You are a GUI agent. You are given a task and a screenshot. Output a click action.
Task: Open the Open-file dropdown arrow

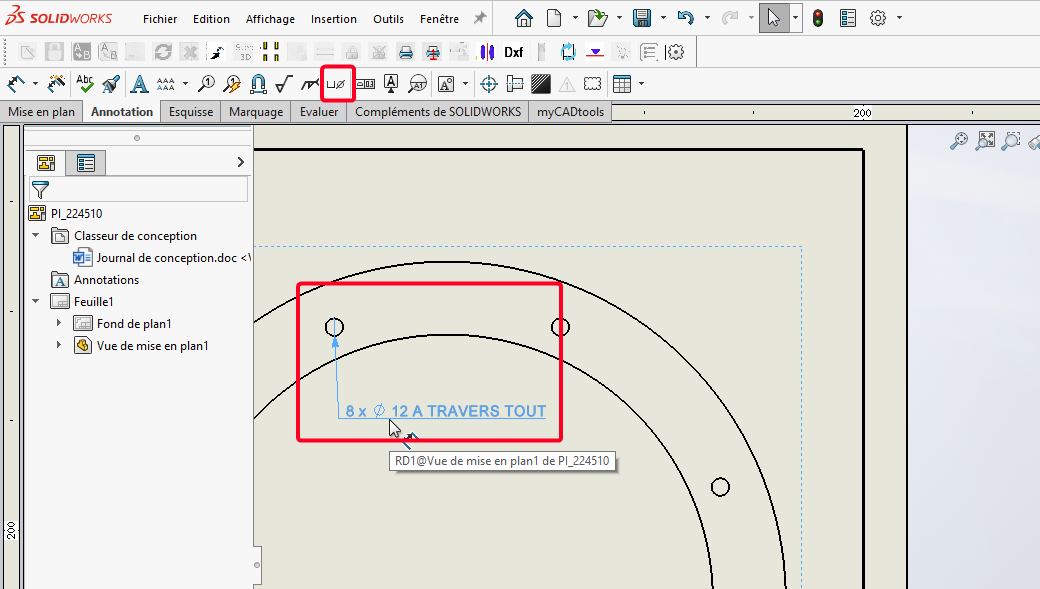(x=619, y=18)
